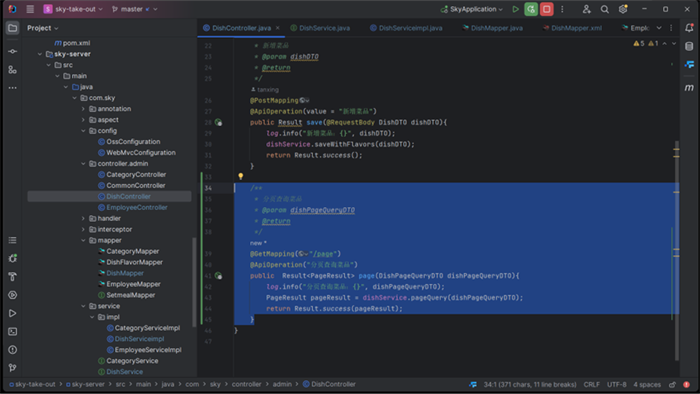Open cursor position 34:1 go-to-line
This screenshot has width=700, height=394.
[x=530, y=384]
